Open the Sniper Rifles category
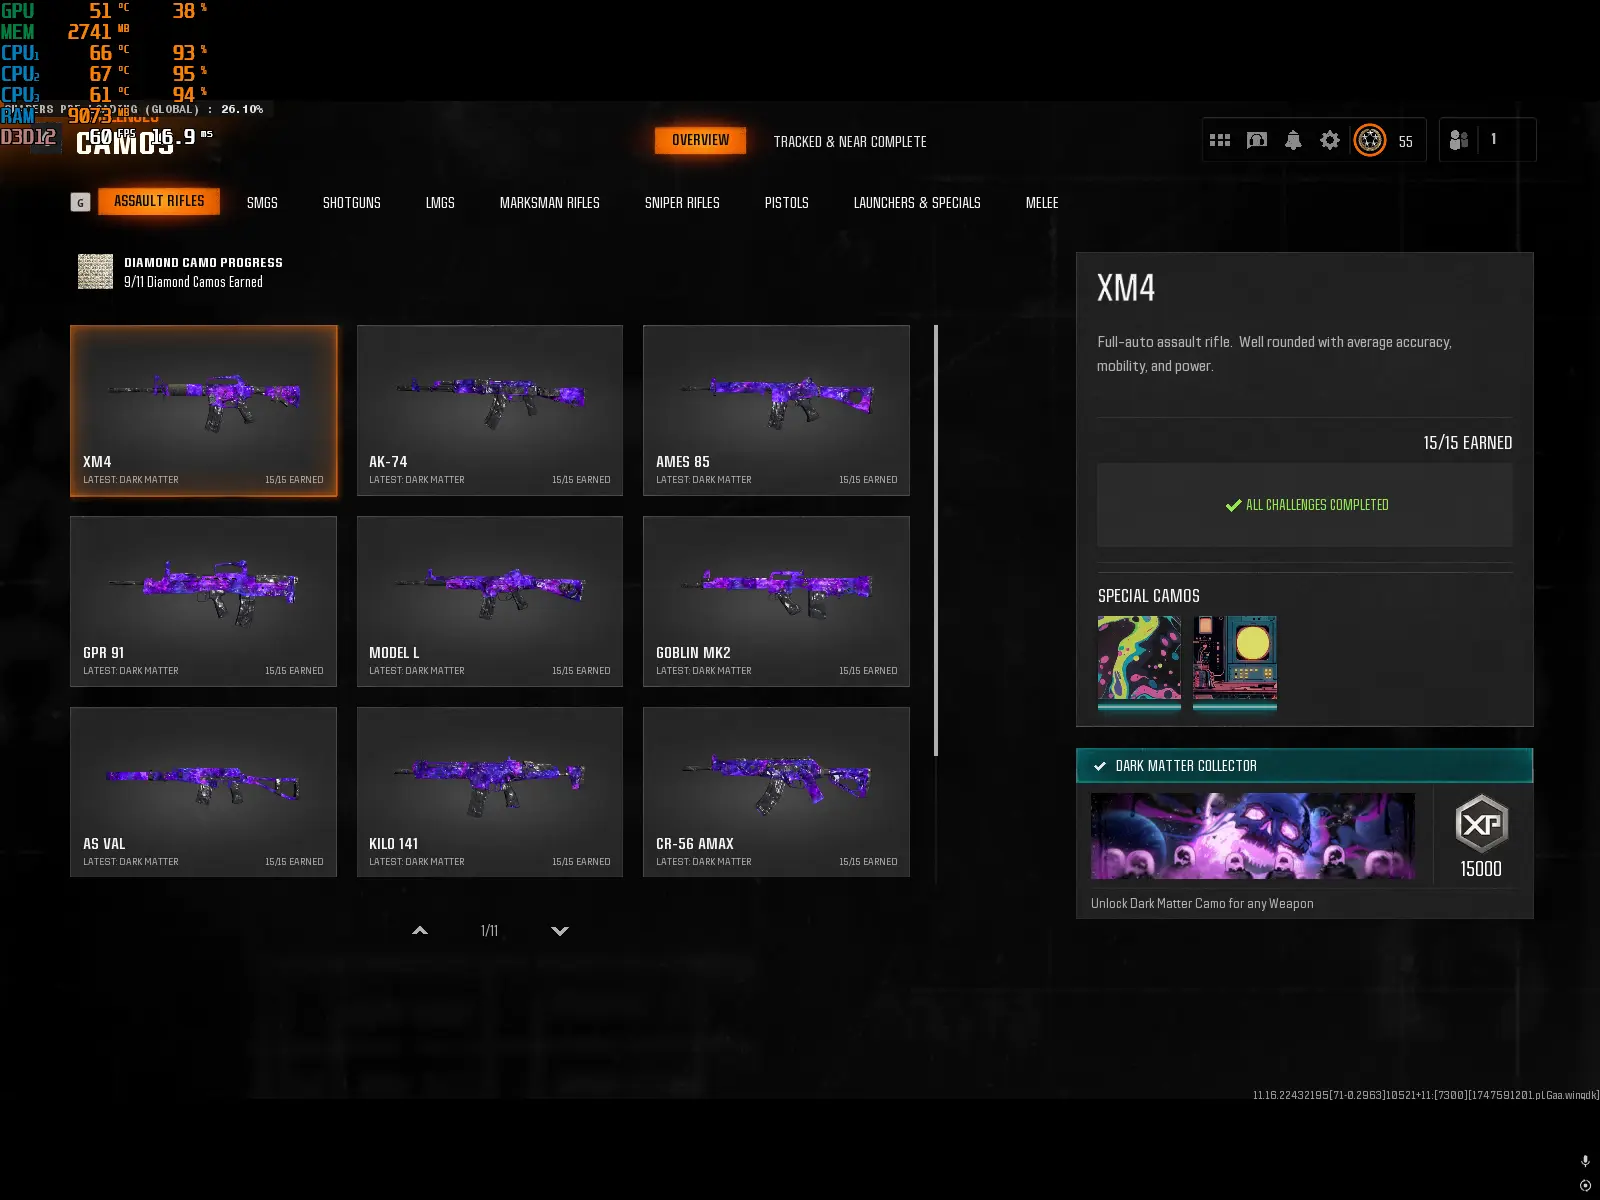Viewport: 1600px width, 1200px height. [682, 202]
